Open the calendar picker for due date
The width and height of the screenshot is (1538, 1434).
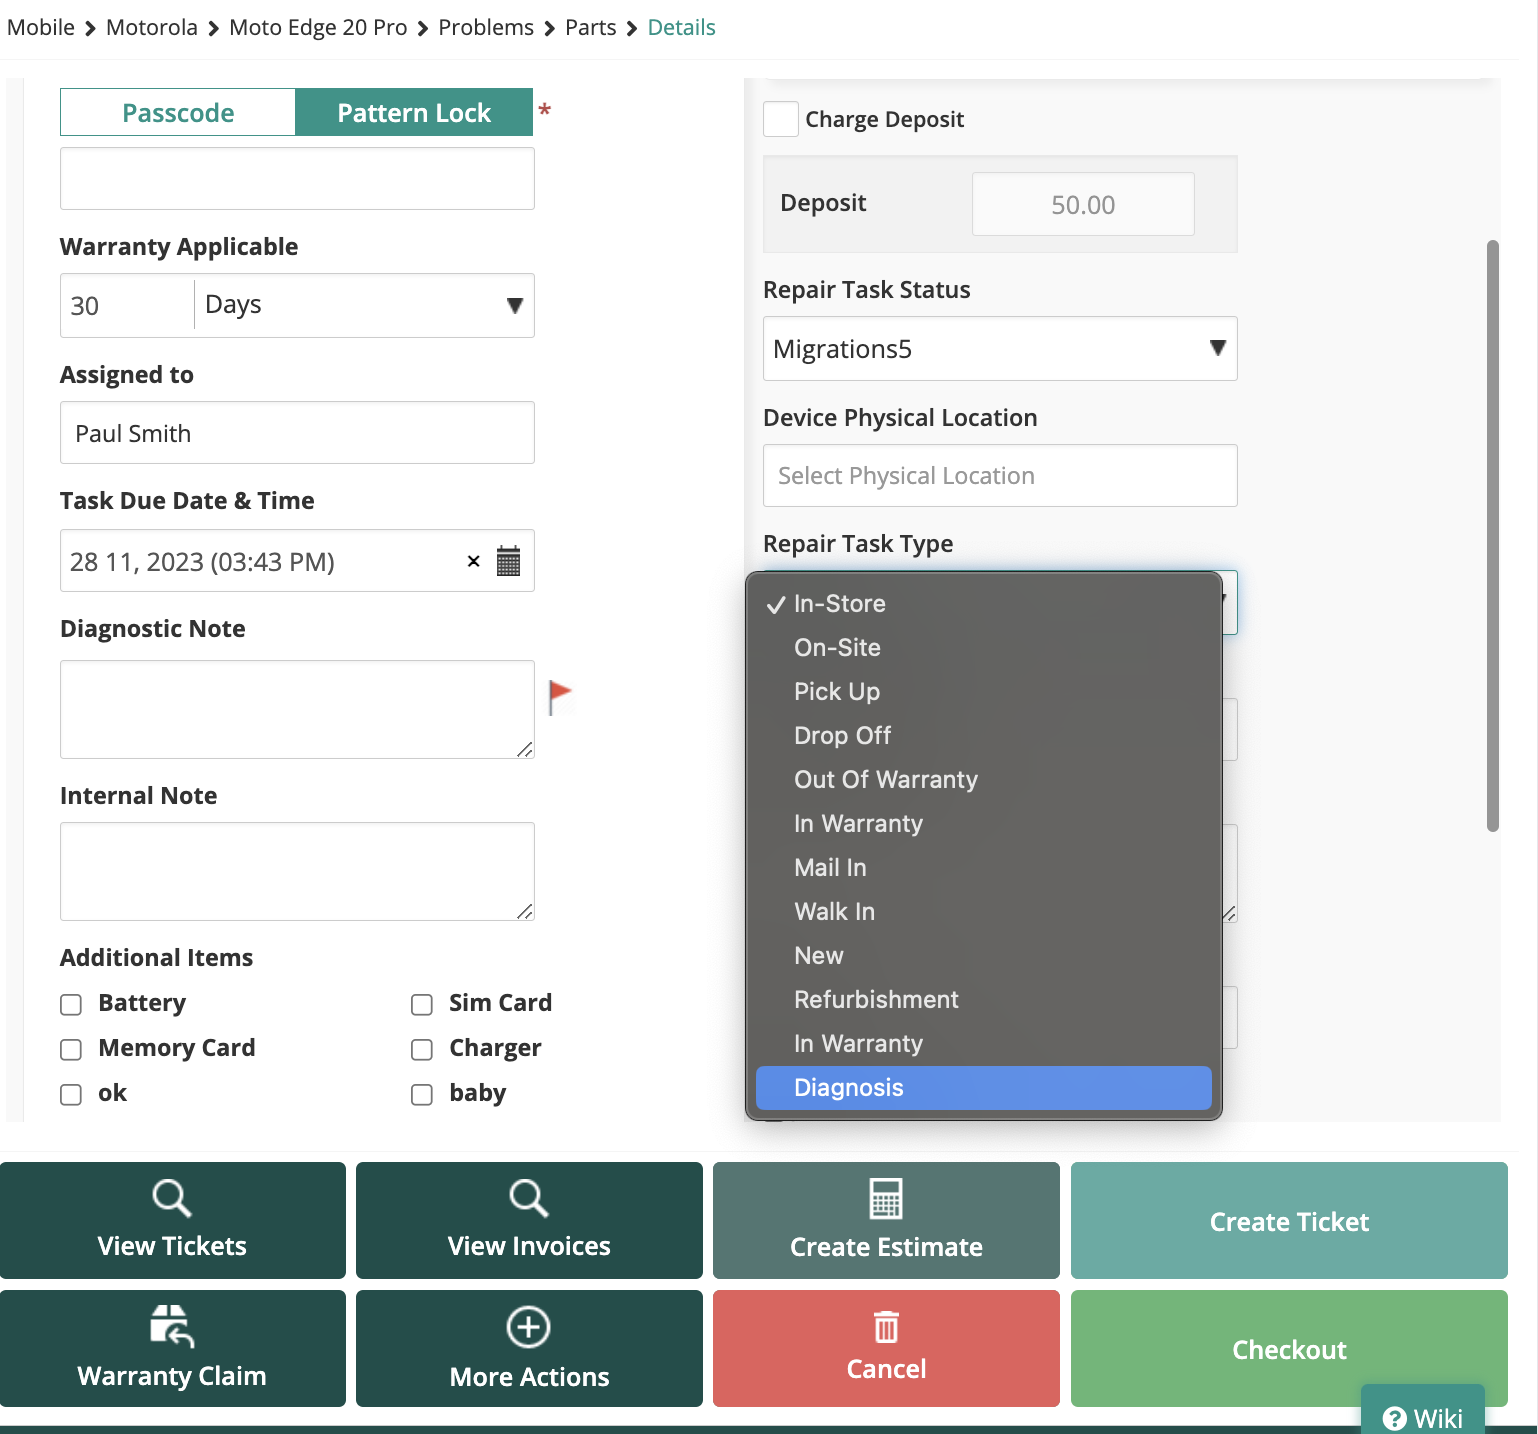coord(508,561)
